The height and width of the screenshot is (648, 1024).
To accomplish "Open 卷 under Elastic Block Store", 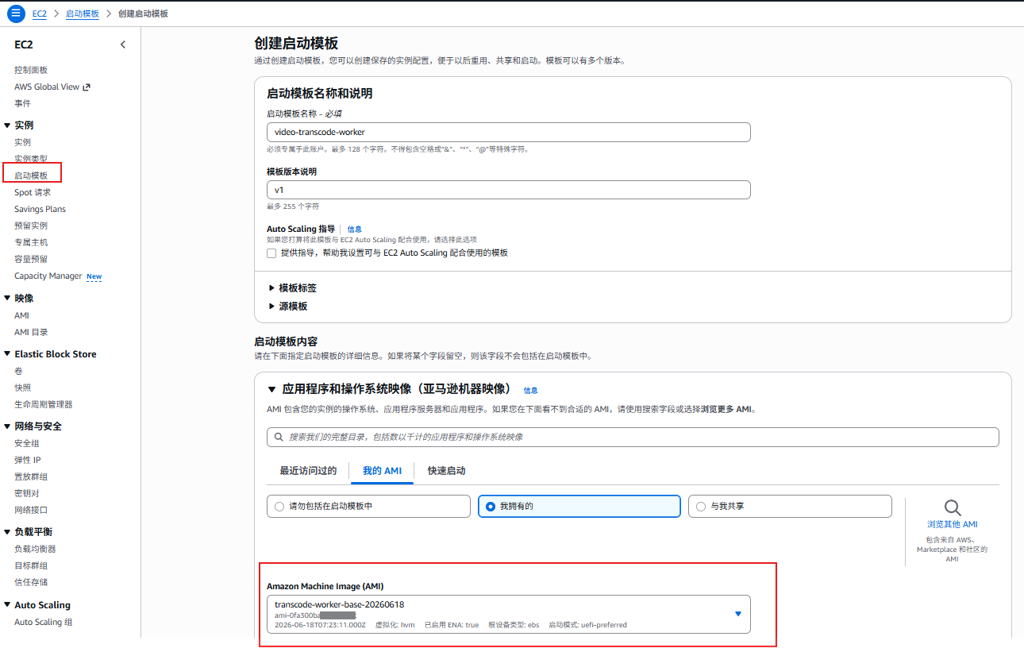I will pyautogui.click(x=18, y=371).
